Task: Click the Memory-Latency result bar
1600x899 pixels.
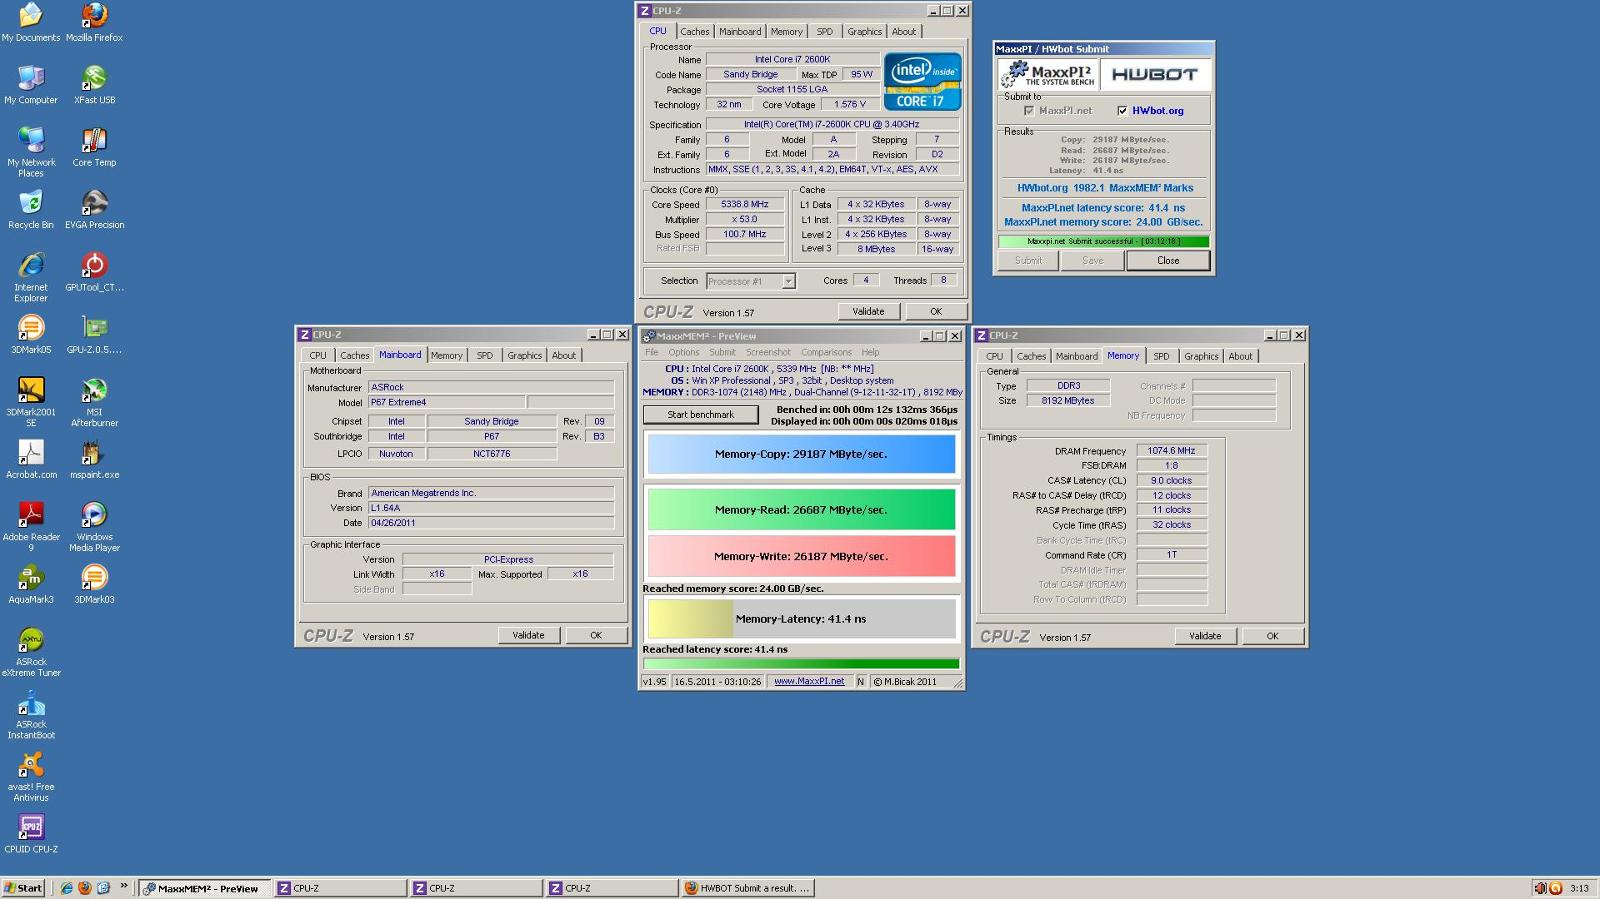Action: pos(801,619)
